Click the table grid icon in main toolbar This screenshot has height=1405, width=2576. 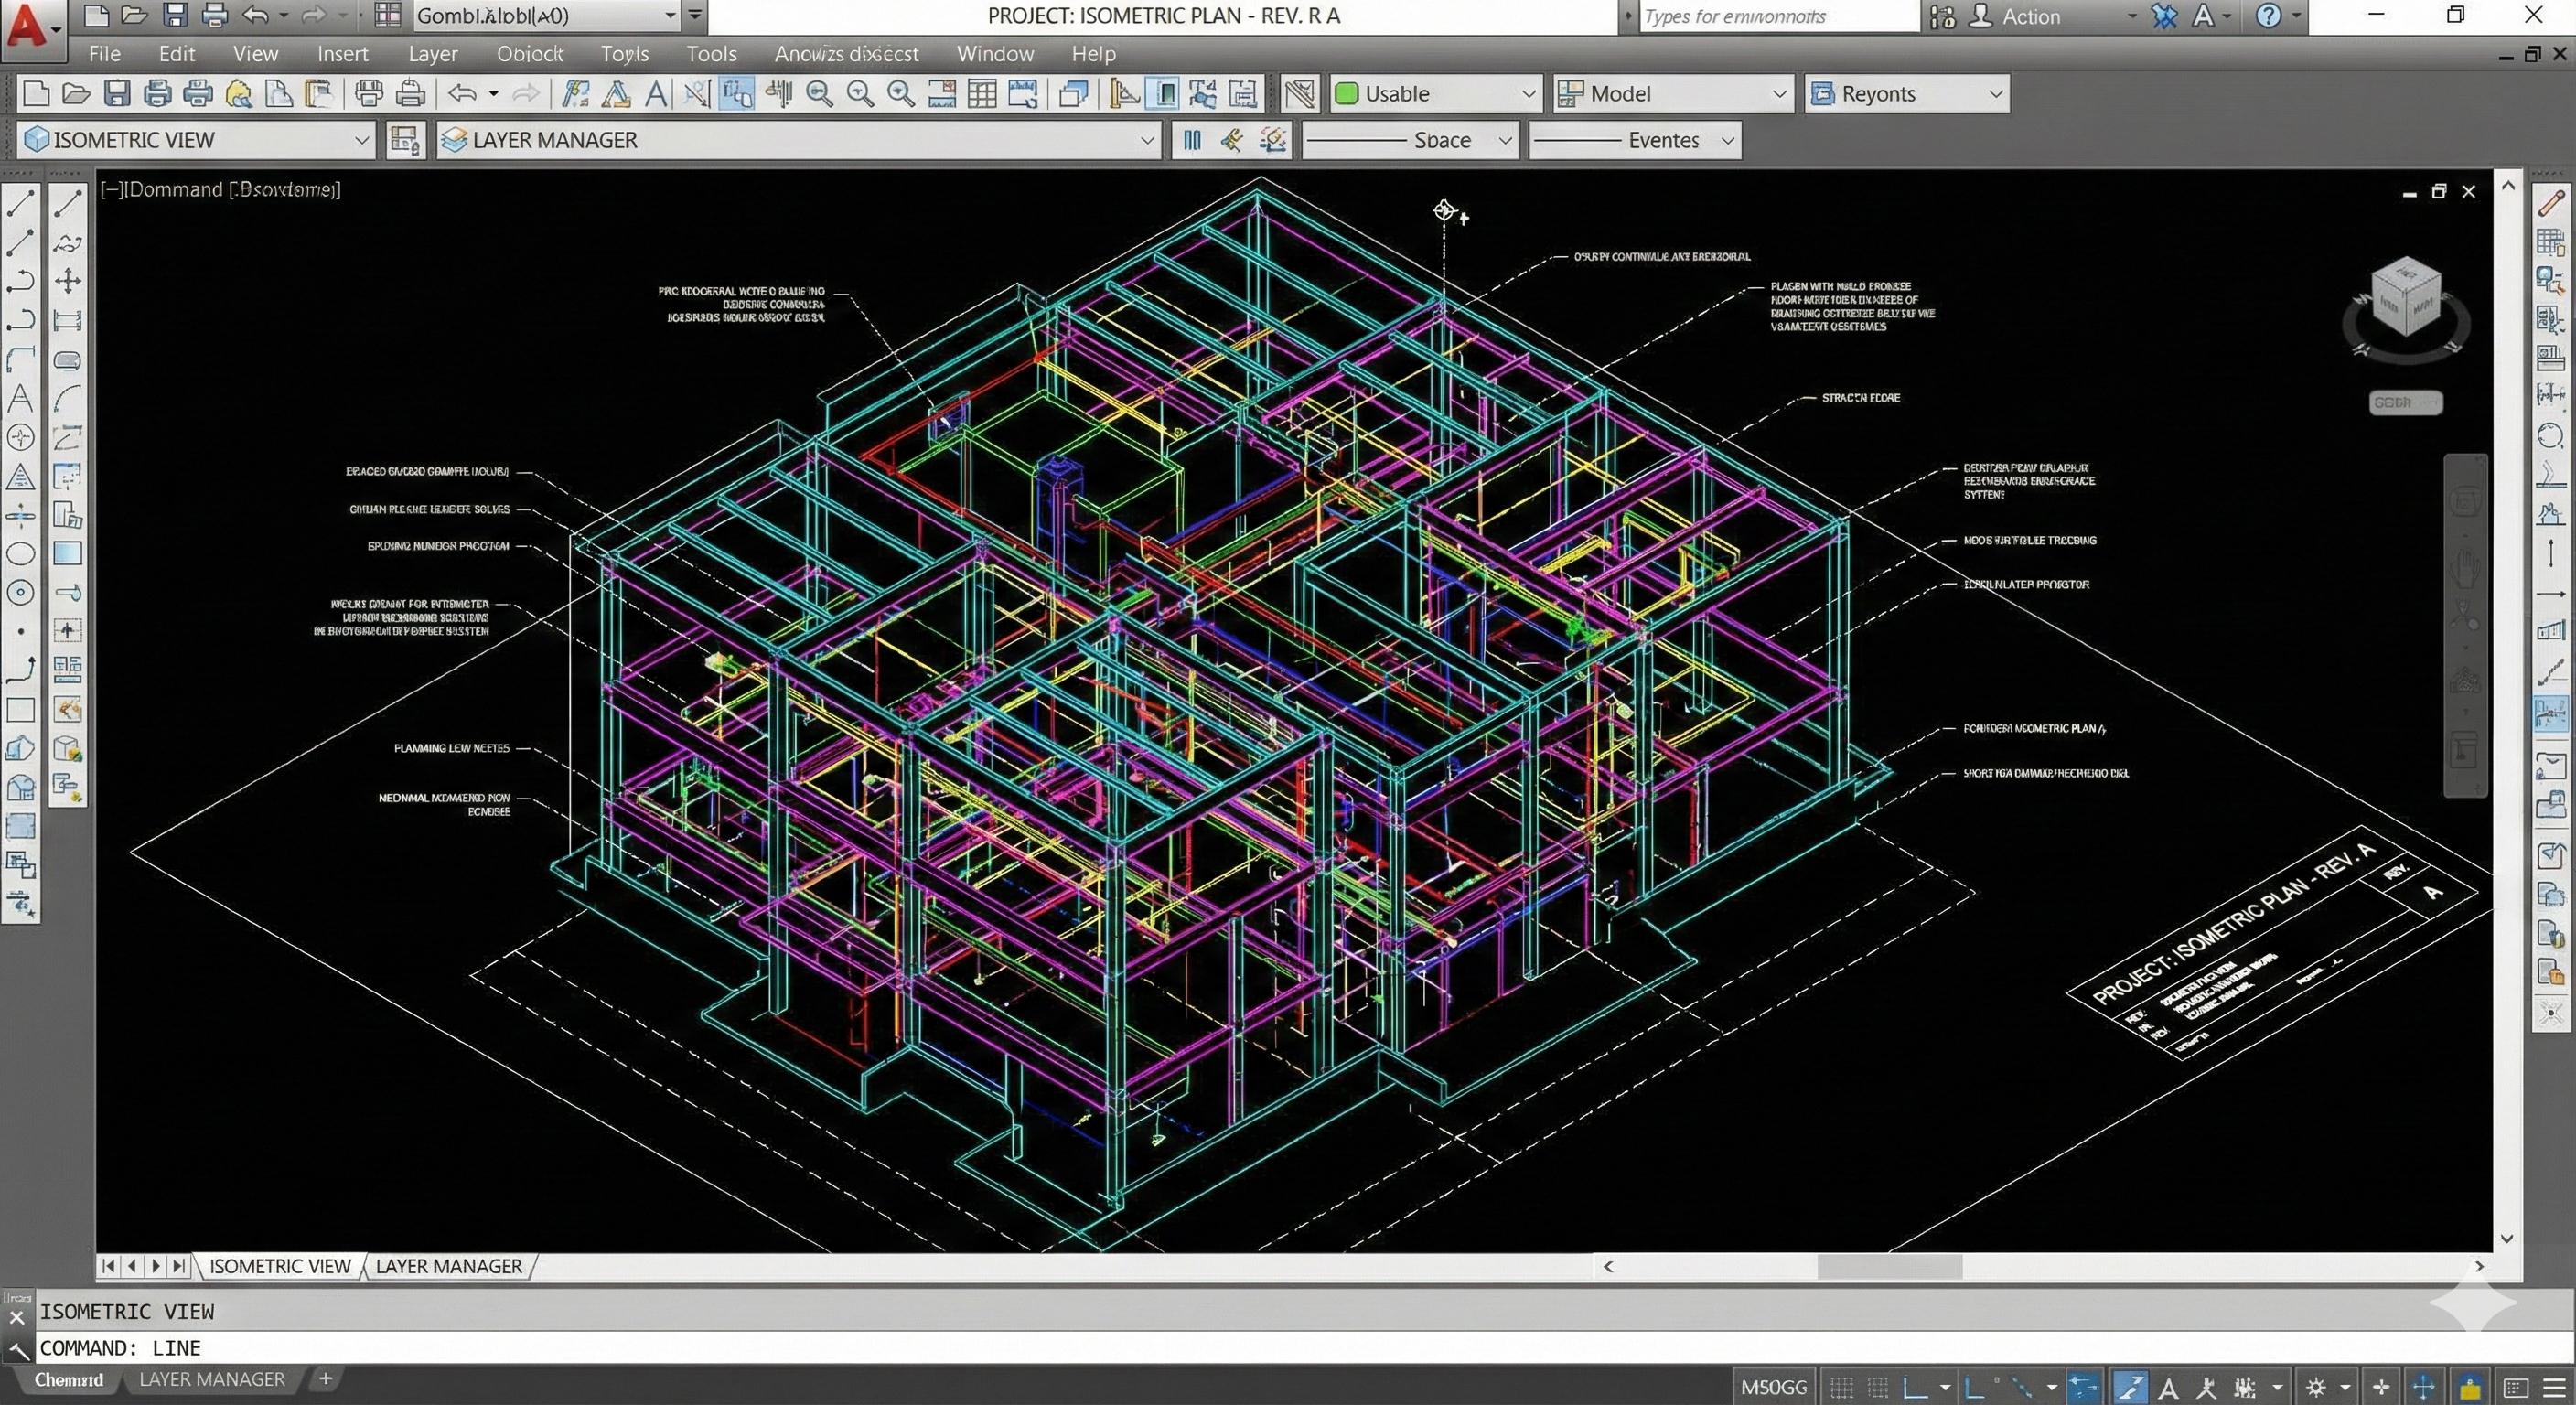(x=982, y=94)
